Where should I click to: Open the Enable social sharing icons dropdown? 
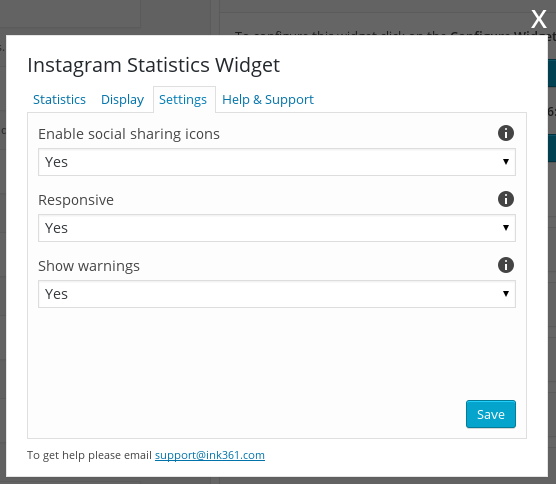[x=277, y=162]
